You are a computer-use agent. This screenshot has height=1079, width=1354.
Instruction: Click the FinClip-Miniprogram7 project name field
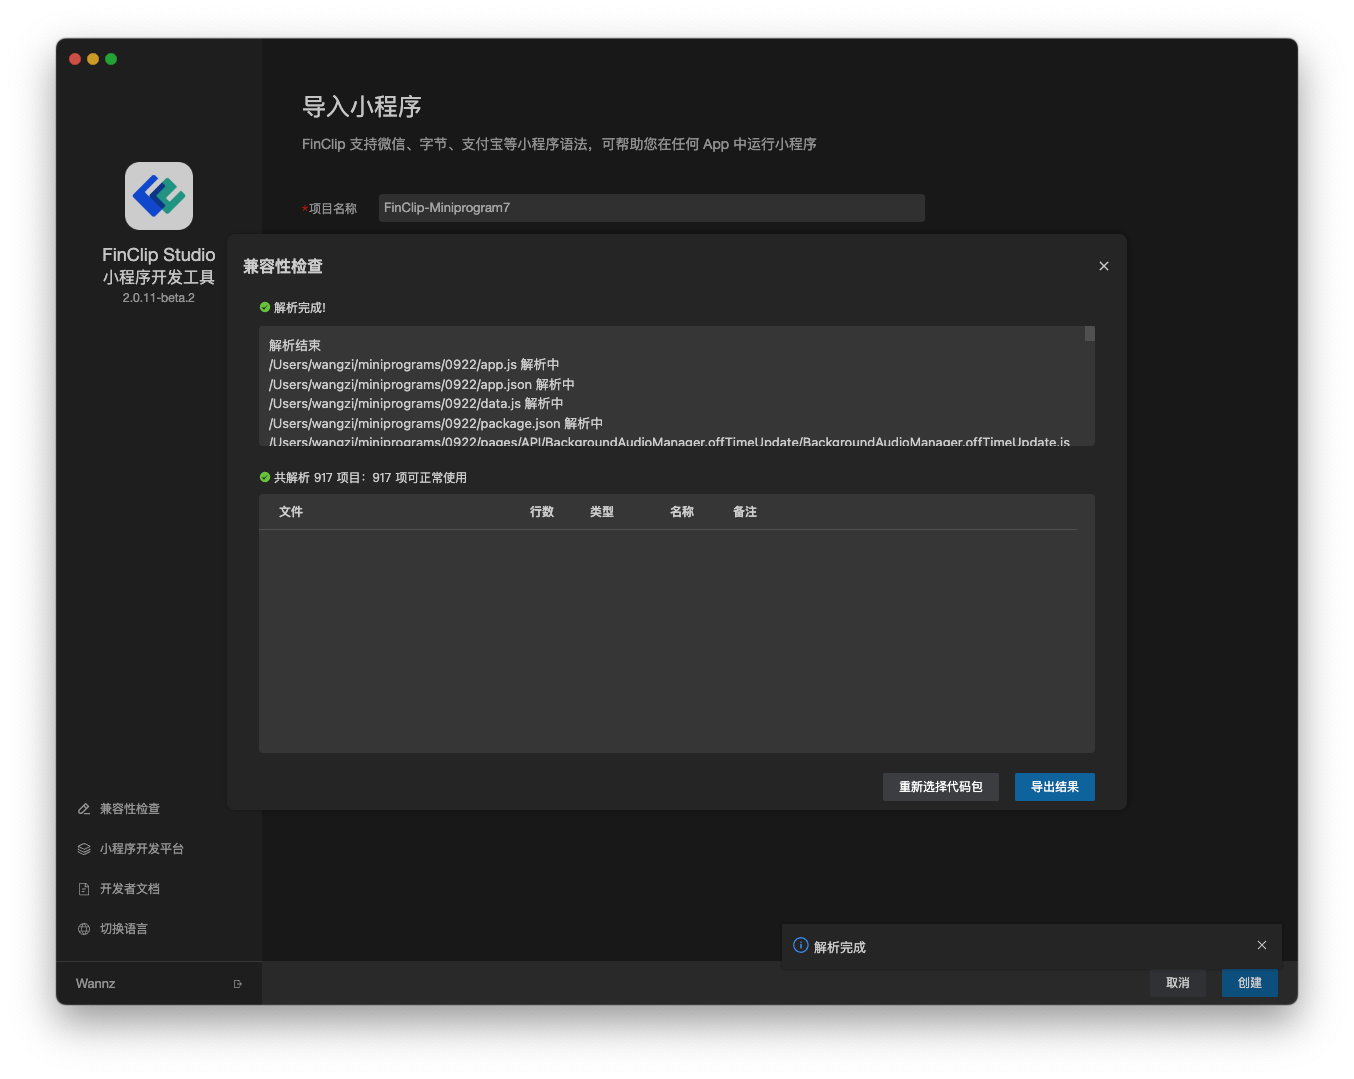pyautogui.click(x=651, y=207)
